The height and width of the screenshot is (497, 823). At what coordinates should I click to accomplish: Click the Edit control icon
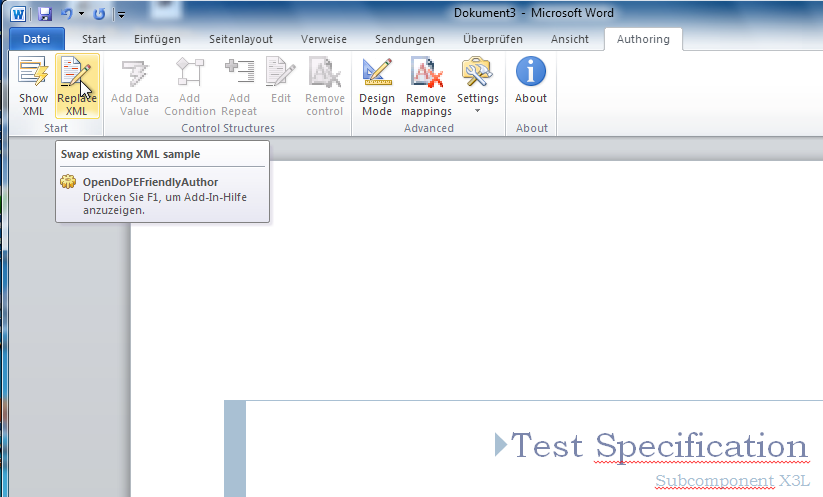281,73
